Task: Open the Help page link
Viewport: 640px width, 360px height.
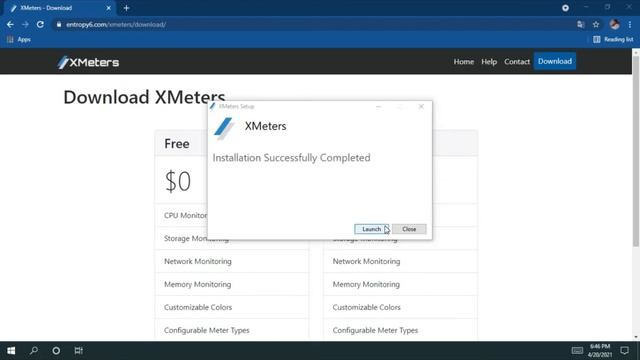Action: (489, 62)
